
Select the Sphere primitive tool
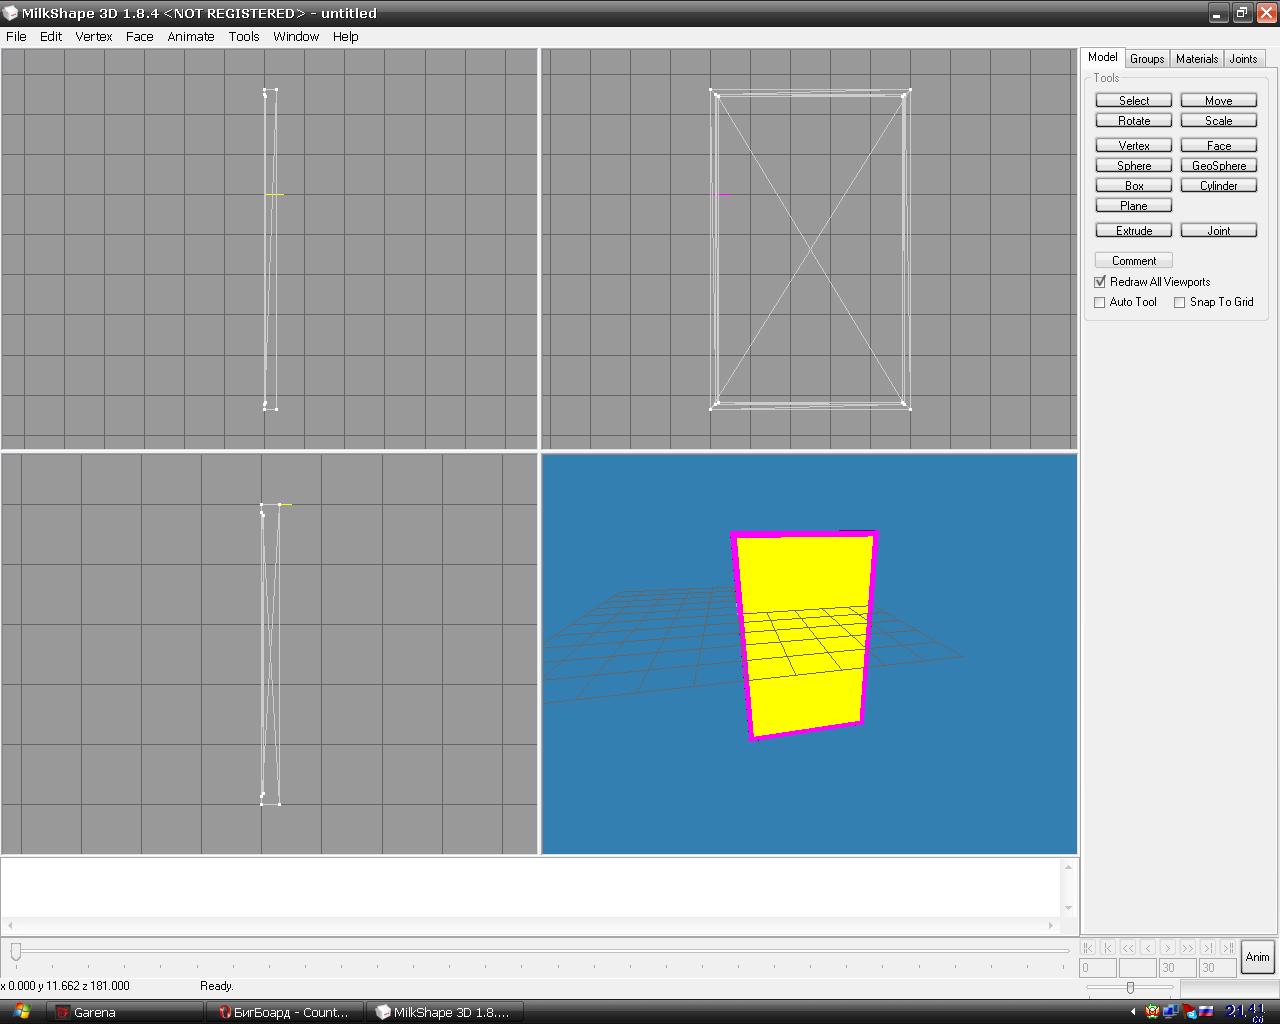point(1134,166)
